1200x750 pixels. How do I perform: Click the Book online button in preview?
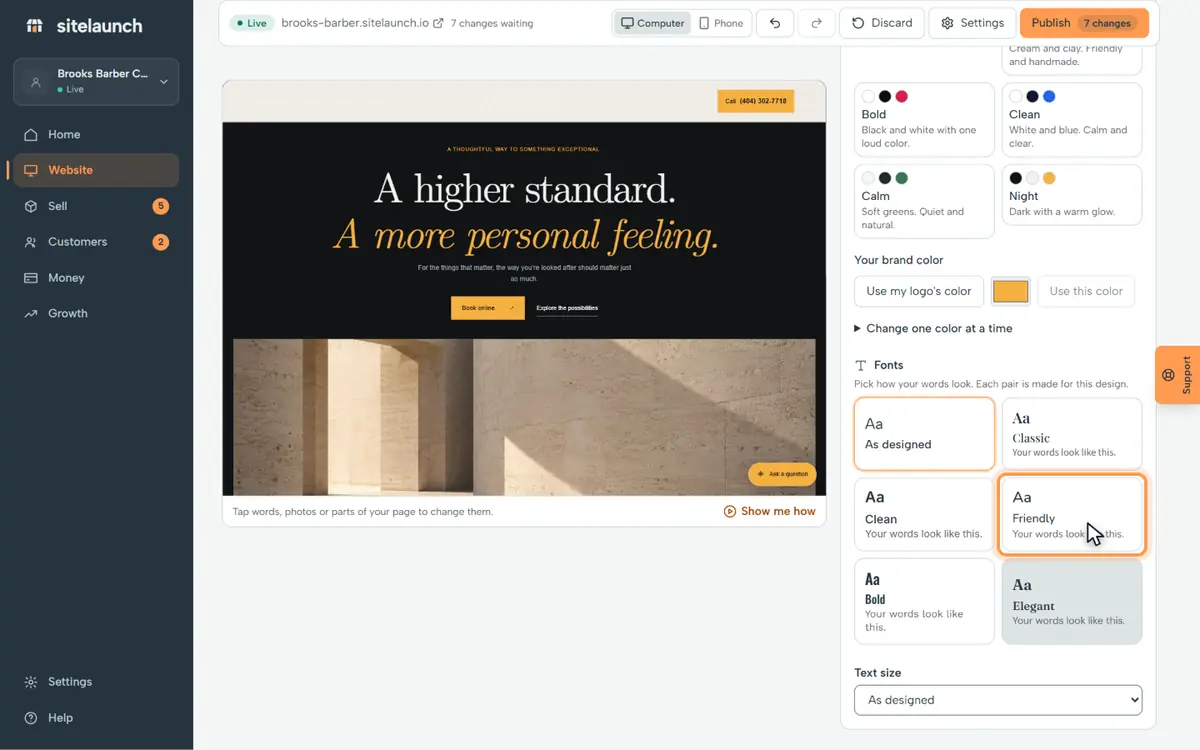point(487,308)
